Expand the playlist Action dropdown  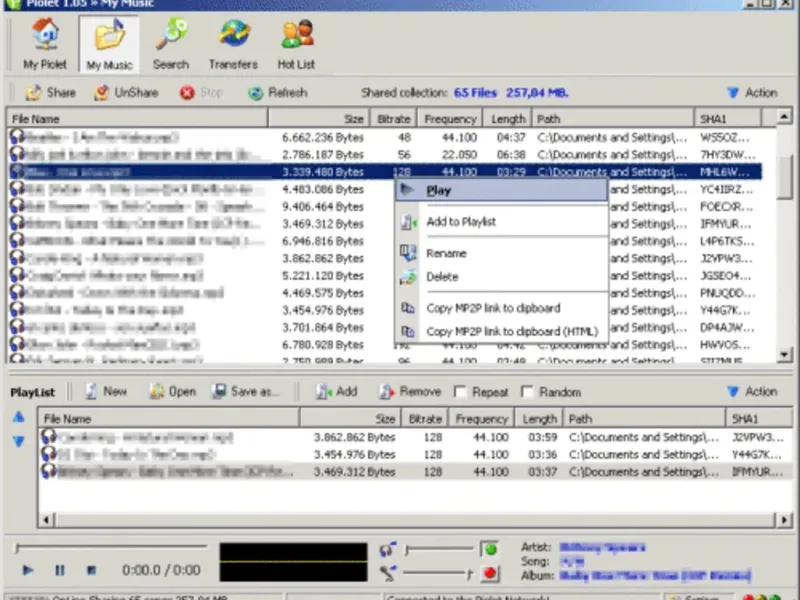tap(752, 392)
